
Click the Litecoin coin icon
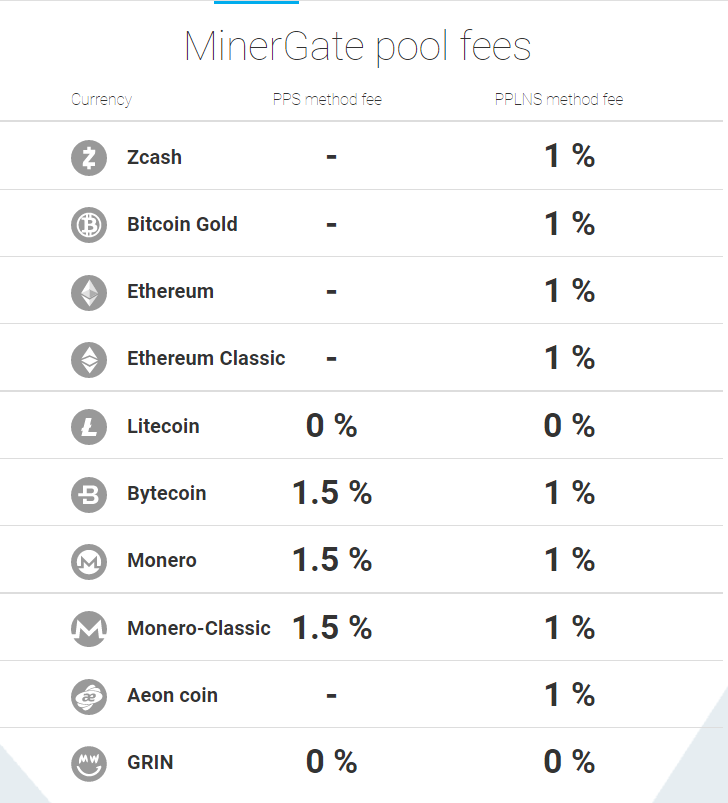89,427
